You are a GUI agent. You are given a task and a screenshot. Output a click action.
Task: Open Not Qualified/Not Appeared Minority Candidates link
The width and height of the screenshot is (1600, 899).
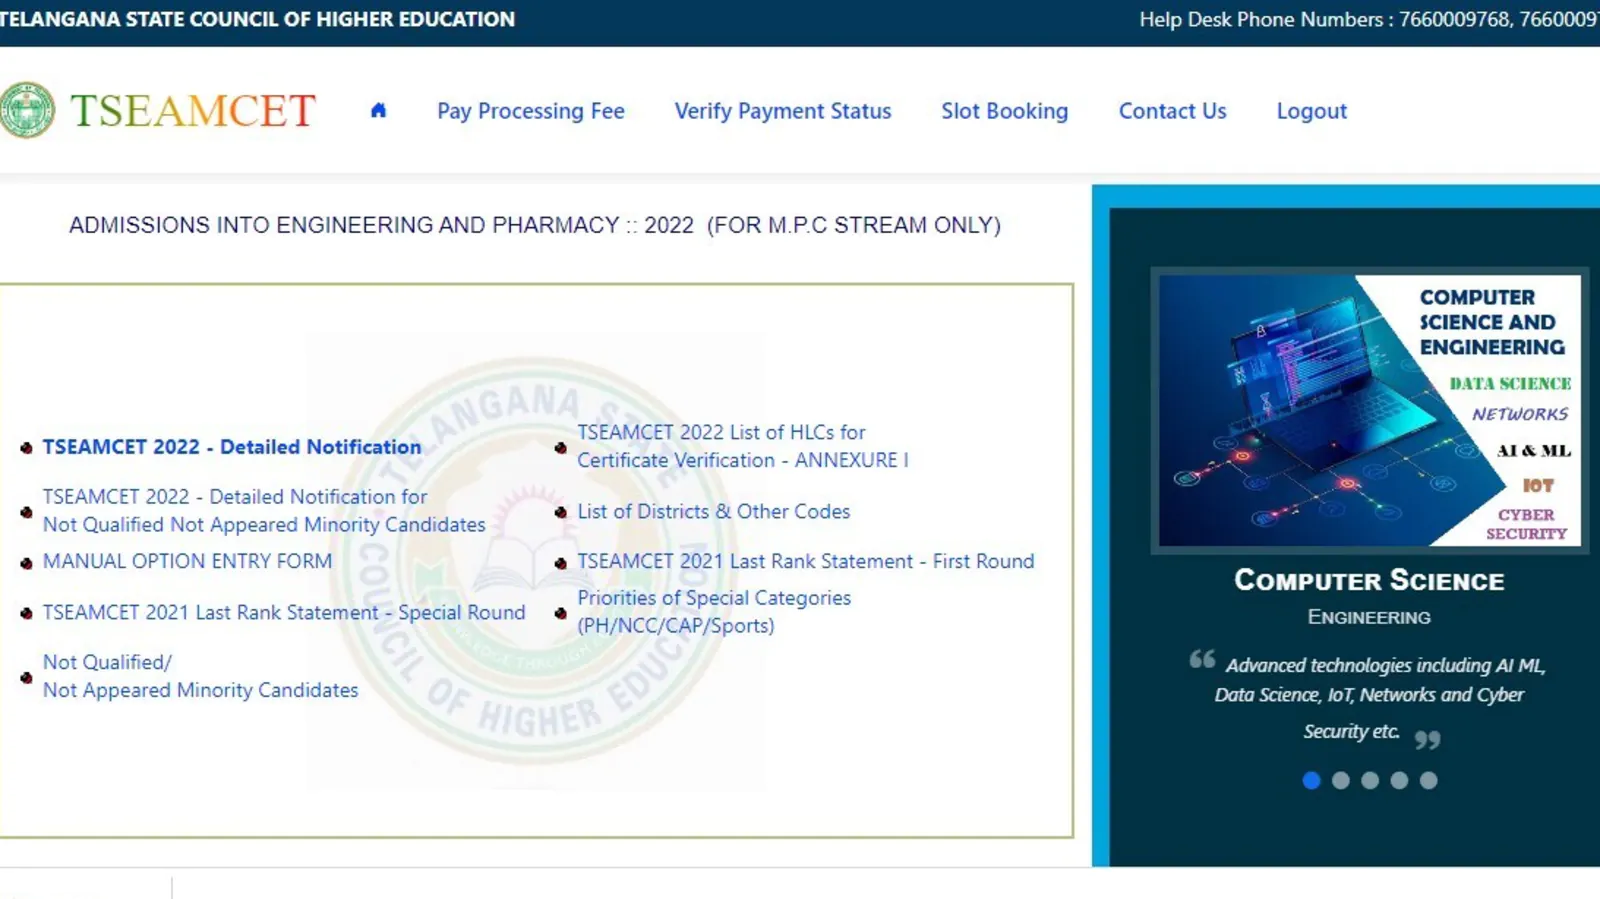(200, 676)
